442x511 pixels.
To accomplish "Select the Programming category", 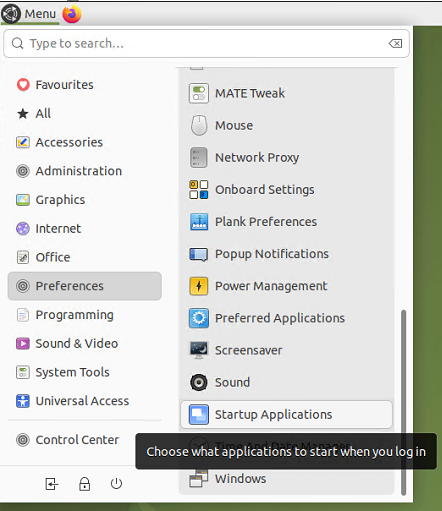I will point(85,315).
